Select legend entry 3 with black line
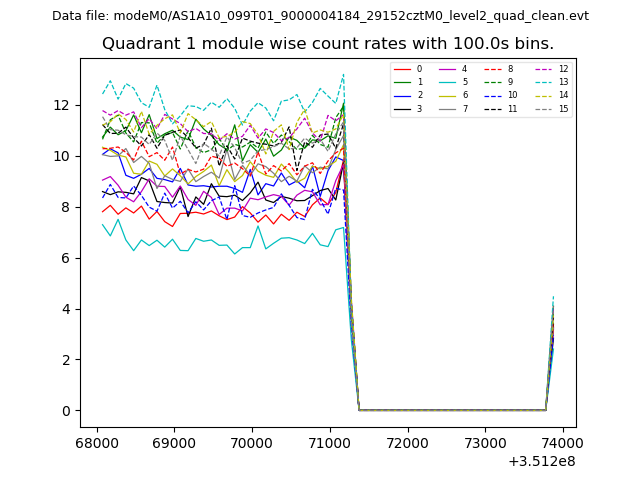 [409, 108]
